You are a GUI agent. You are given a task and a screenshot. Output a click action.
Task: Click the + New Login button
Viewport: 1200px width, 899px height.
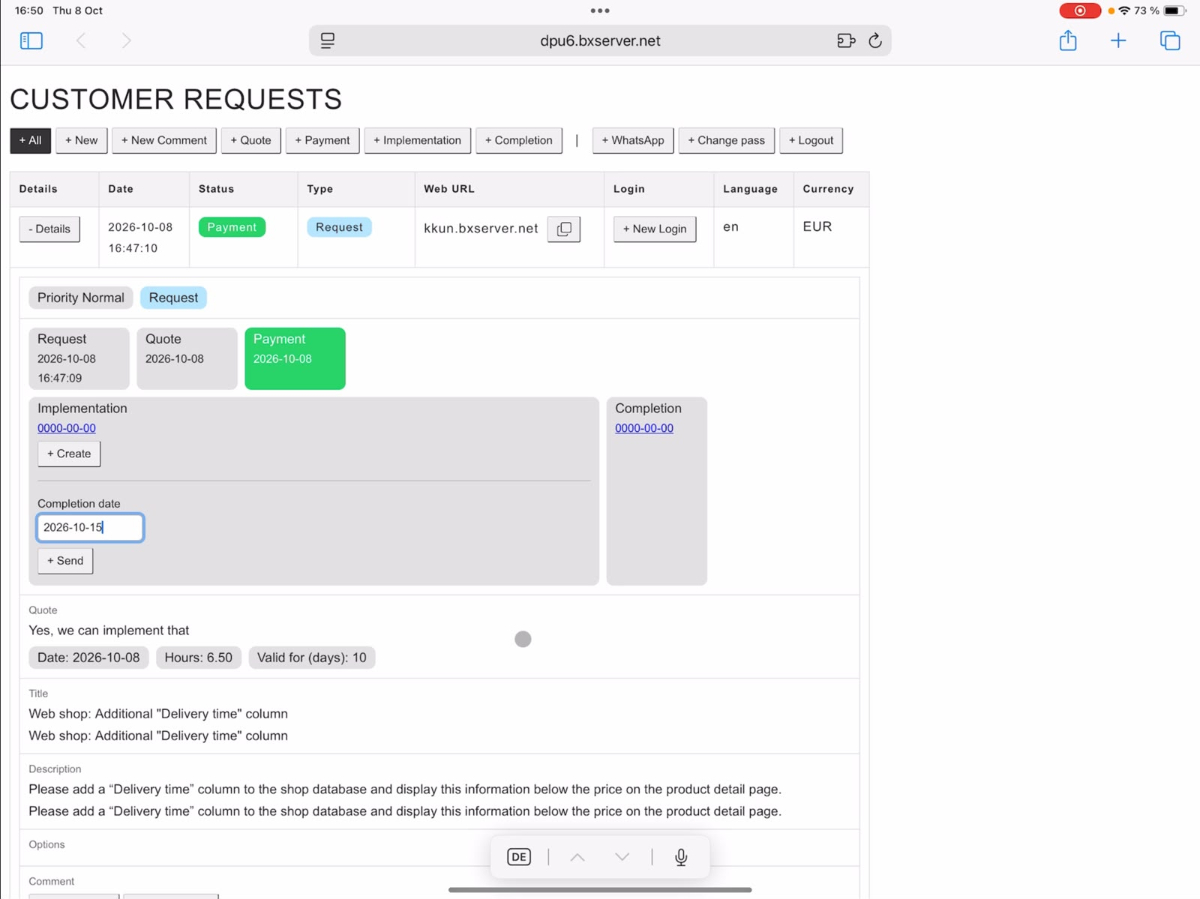[655, 229]
